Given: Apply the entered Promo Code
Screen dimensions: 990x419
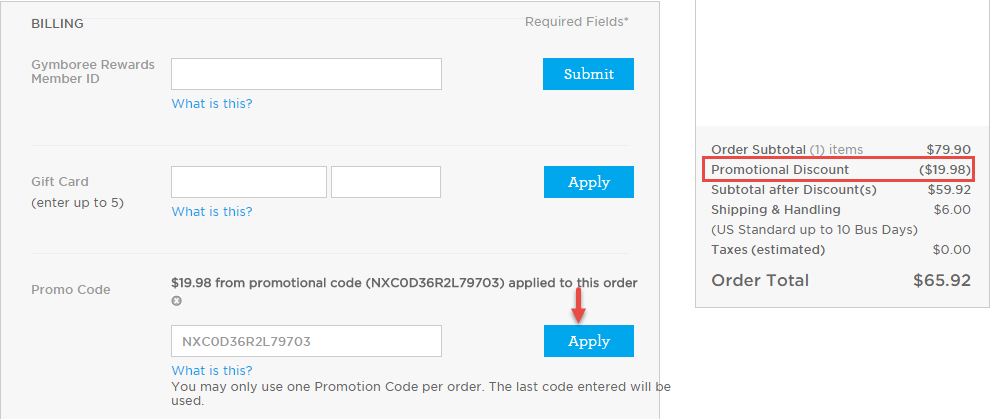Looking at the screenshot, I should (589, 341).
